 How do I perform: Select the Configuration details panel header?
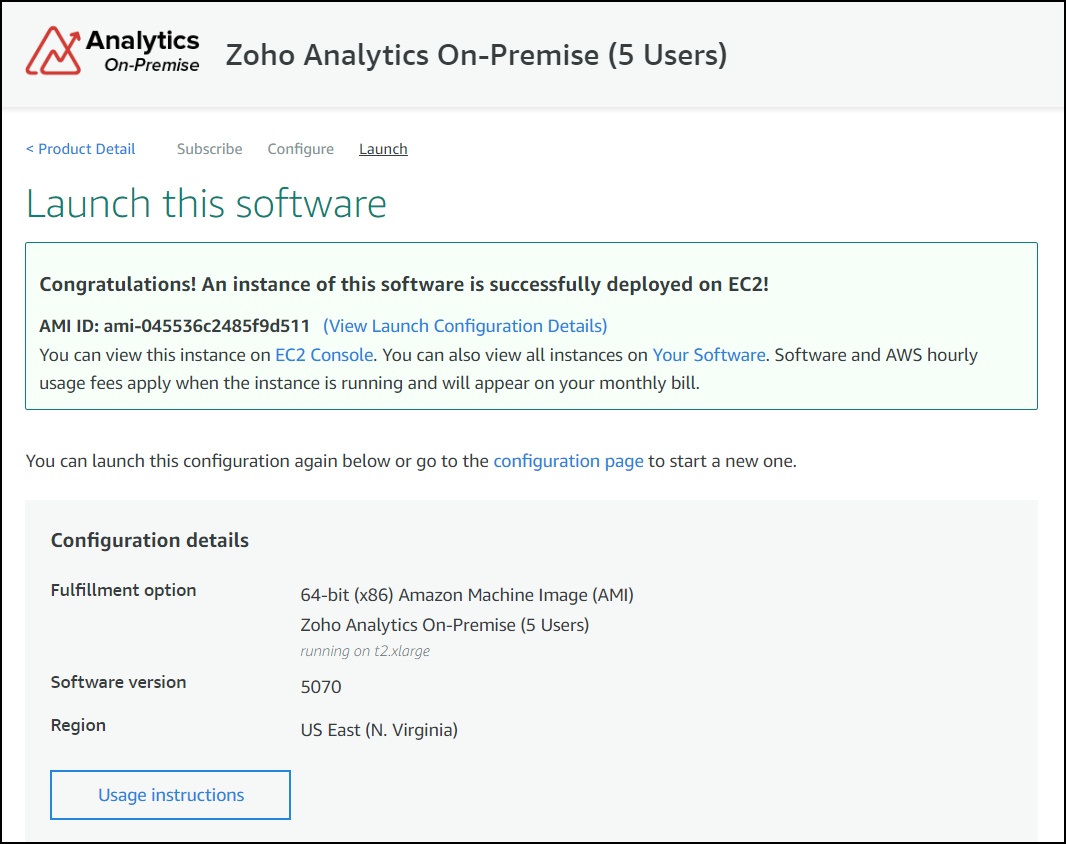coord(149,539)
